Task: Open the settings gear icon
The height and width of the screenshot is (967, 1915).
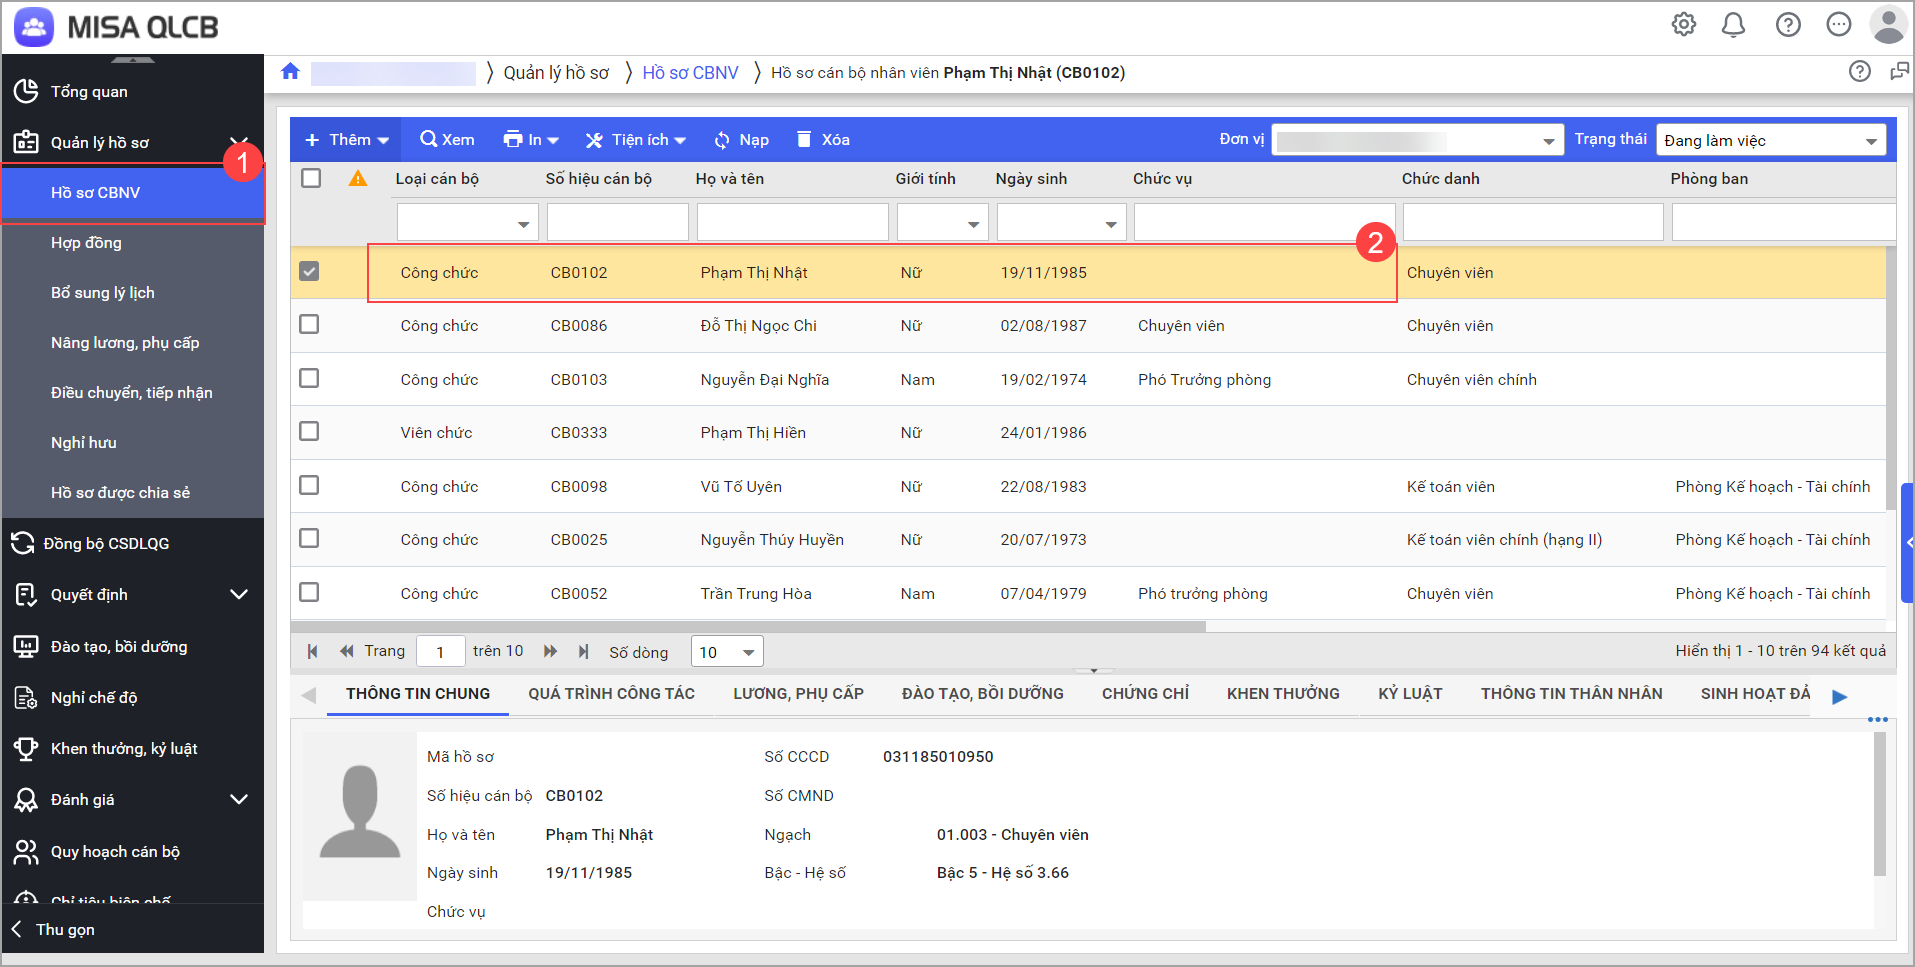Action: [x=1684, y=25]
